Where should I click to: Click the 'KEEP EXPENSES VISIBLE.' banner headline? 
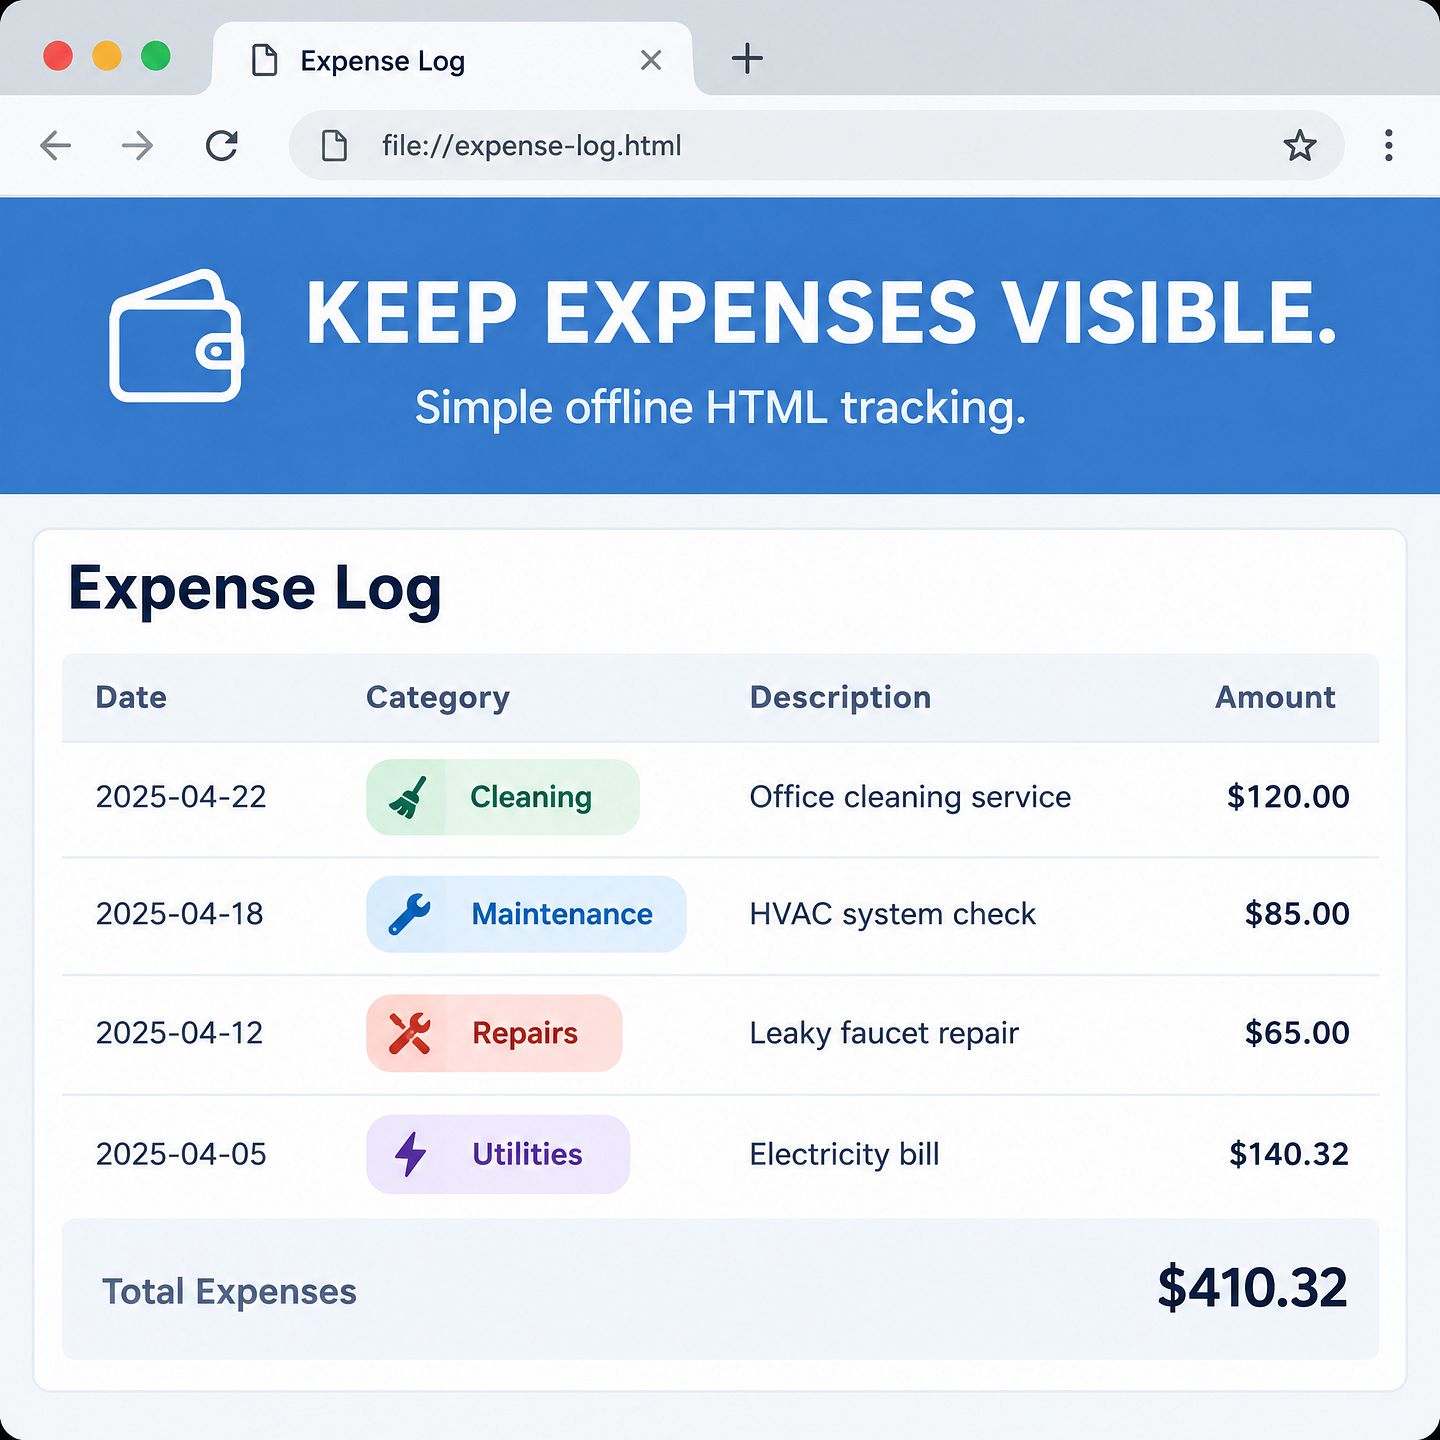pyautogui.click(x=821, y=313)
